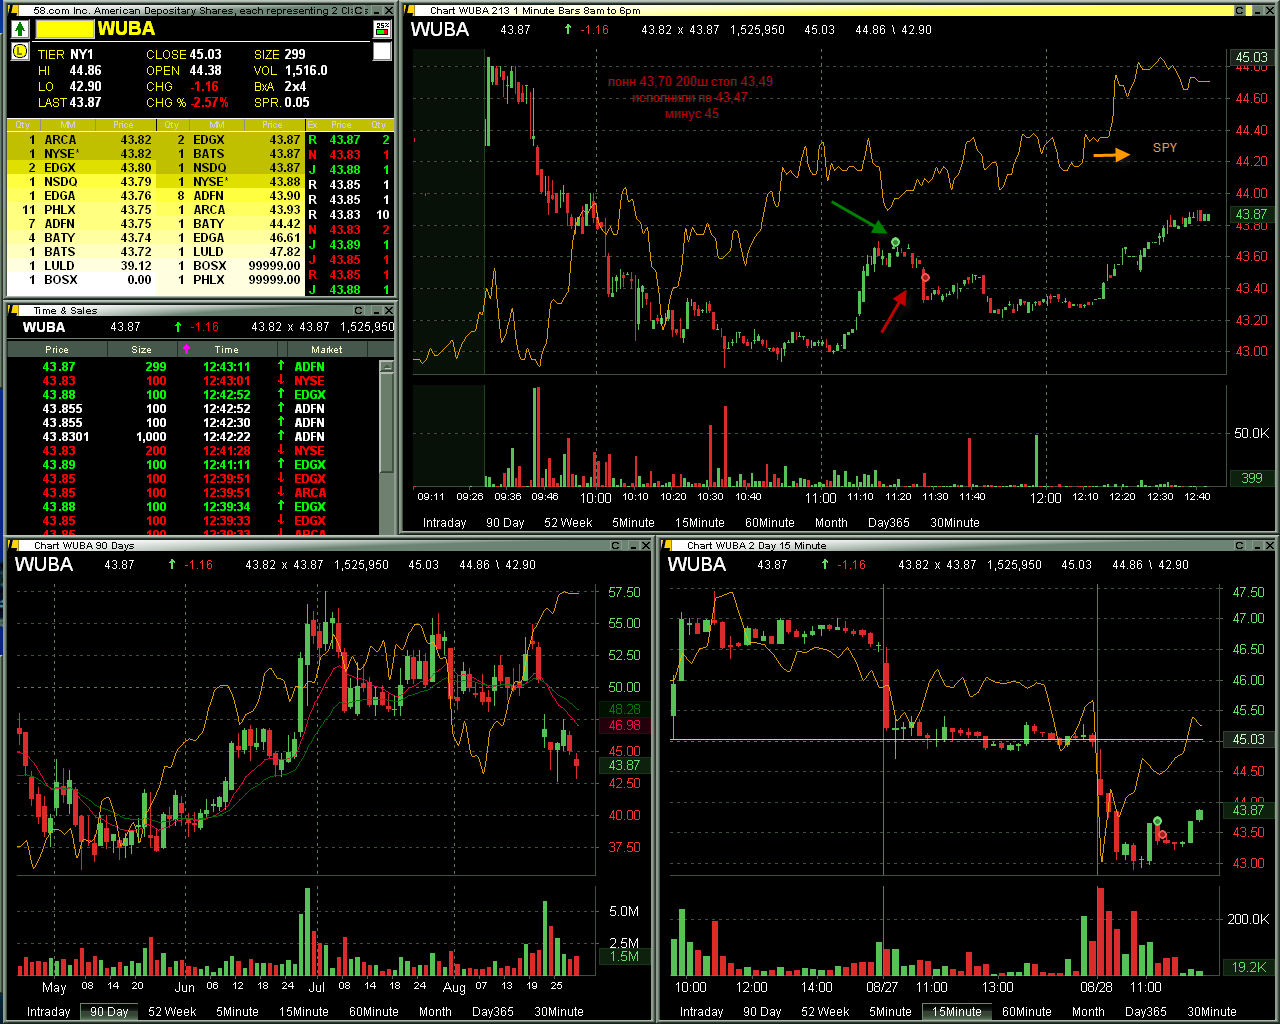Click the green buy marker on the intraday chart
Viewport: 1280px width, 1024px height.
pos(895,242)
